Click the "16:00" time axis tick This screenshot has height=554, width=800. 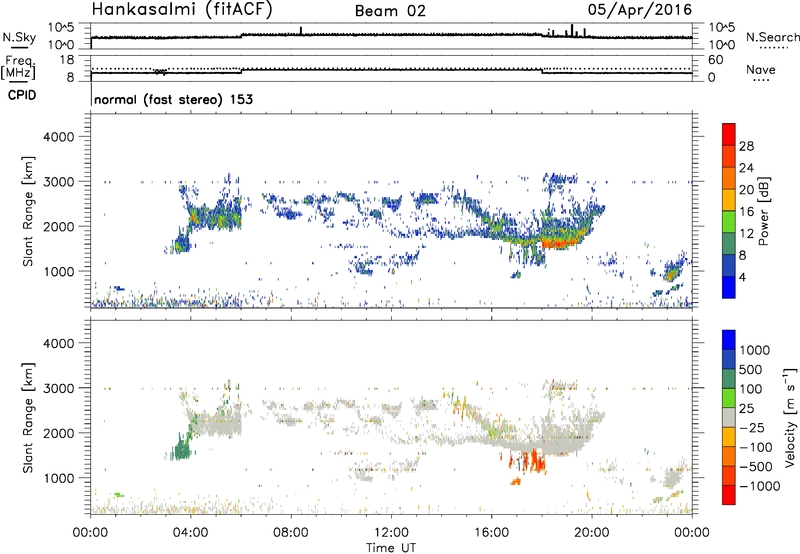[491, 533]
